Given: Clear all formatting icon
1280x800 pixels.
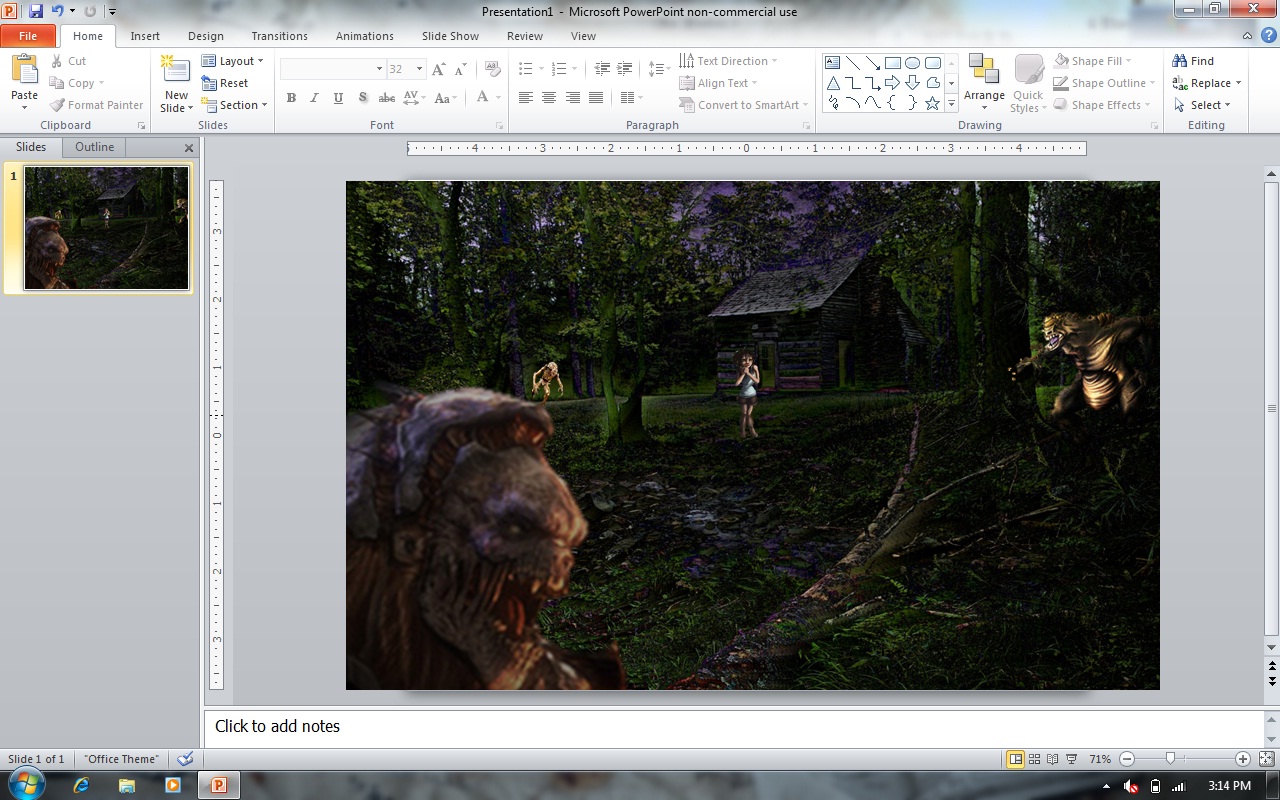Looking at the screenshot, I should click(x=492, y=69).
